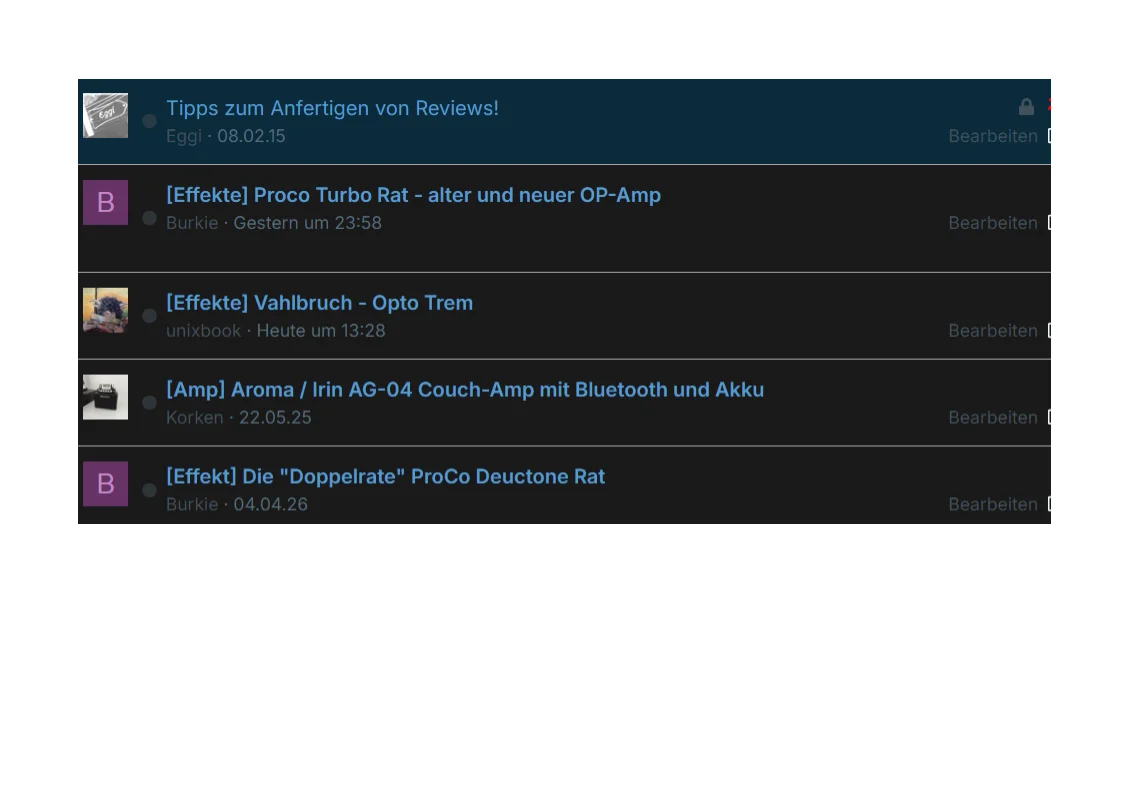Open the '[Effekte] Vahlbruch - Opto Trem' thread
1122x793 pixels.
point(319,303)
